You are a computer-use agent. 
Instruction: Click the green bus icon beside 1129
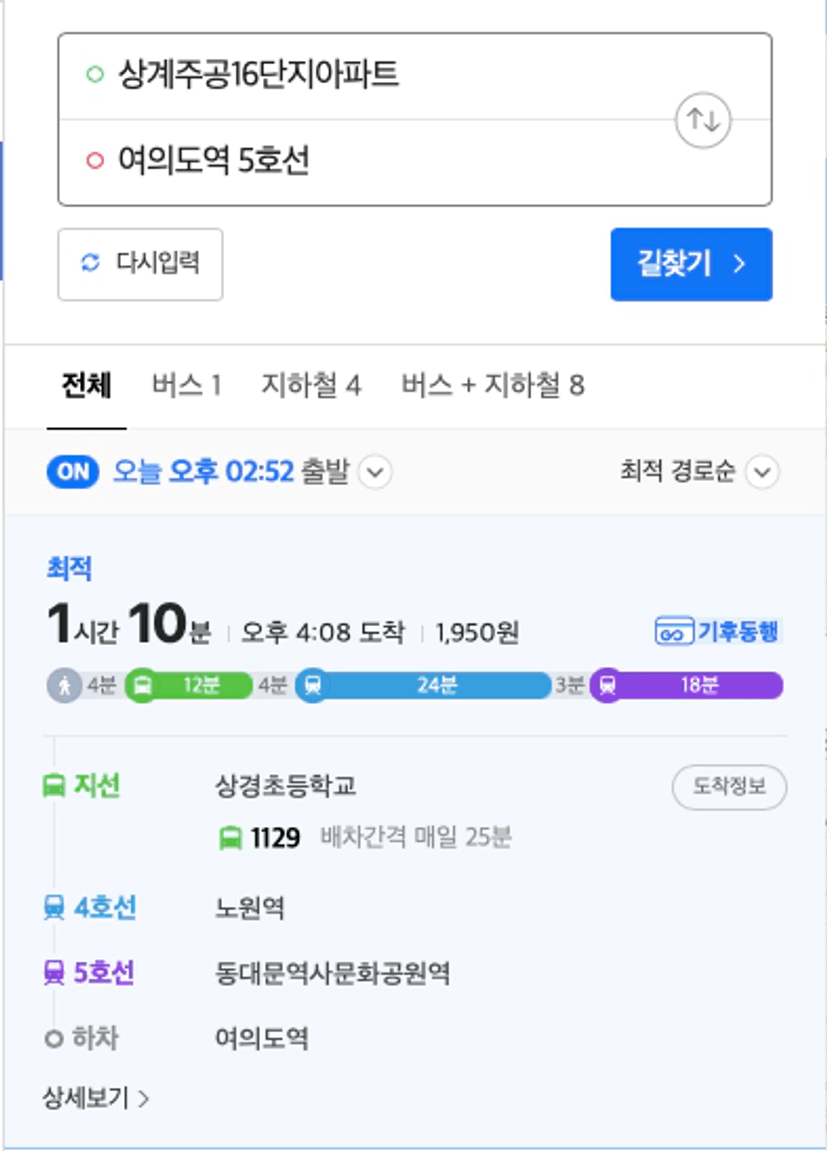pyautogui.click(x=230, y=838)
